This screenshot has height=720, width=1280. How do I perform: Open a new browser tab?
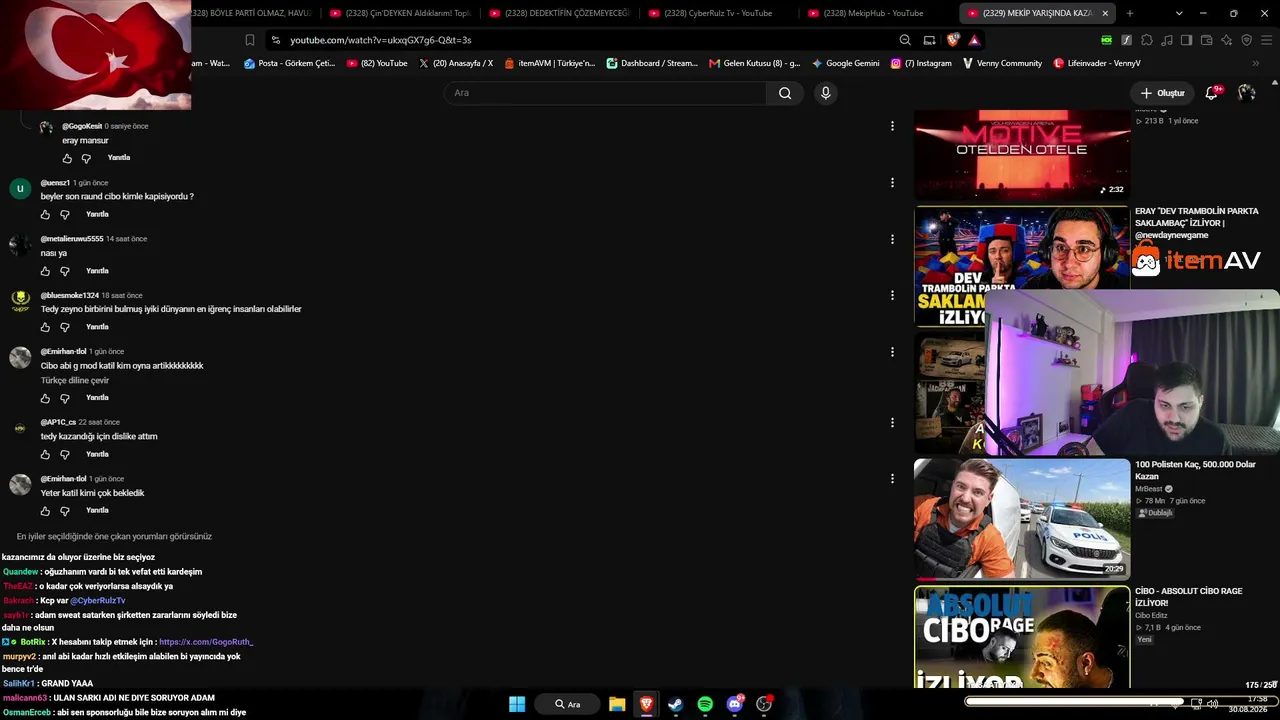(1129, 13)
